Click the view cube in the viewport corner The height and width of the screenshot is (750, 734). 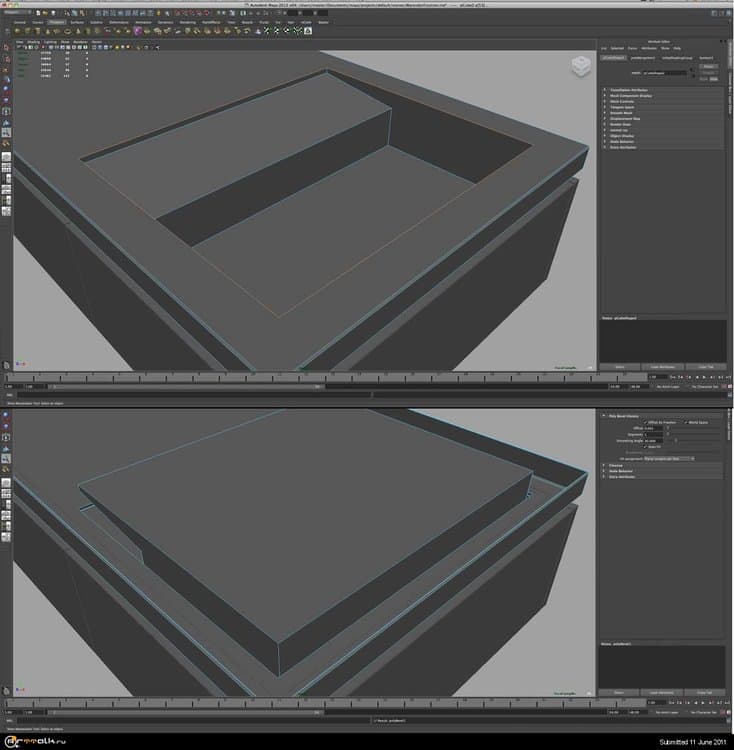[580, 67]
